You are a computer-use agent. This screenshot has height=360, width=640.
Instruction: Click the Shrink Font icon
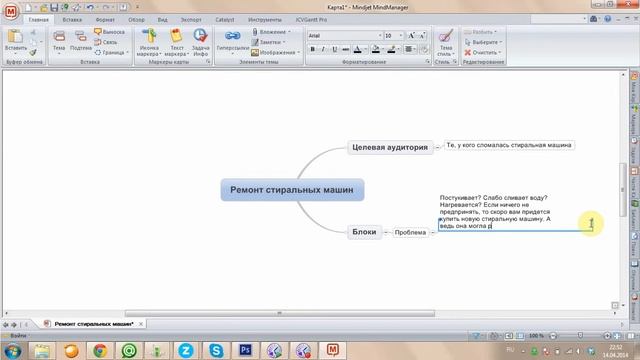[422, 36]
